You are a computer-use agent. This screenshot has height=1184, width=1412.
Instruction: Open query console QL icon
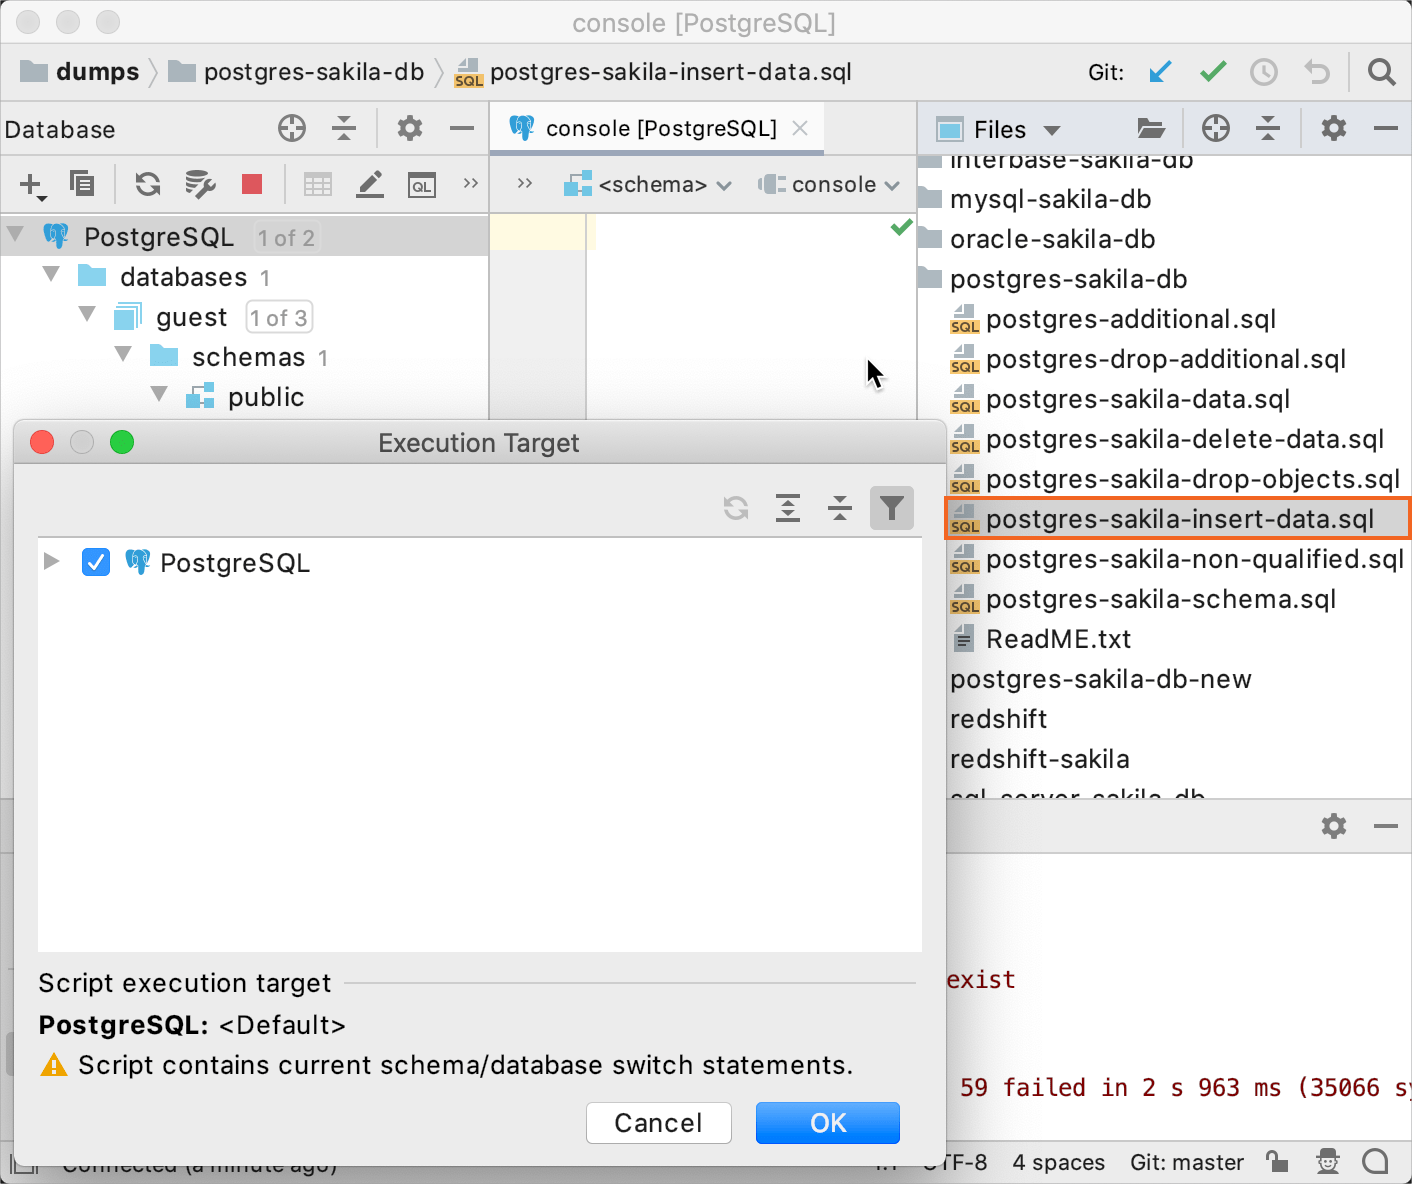point(422,185)
